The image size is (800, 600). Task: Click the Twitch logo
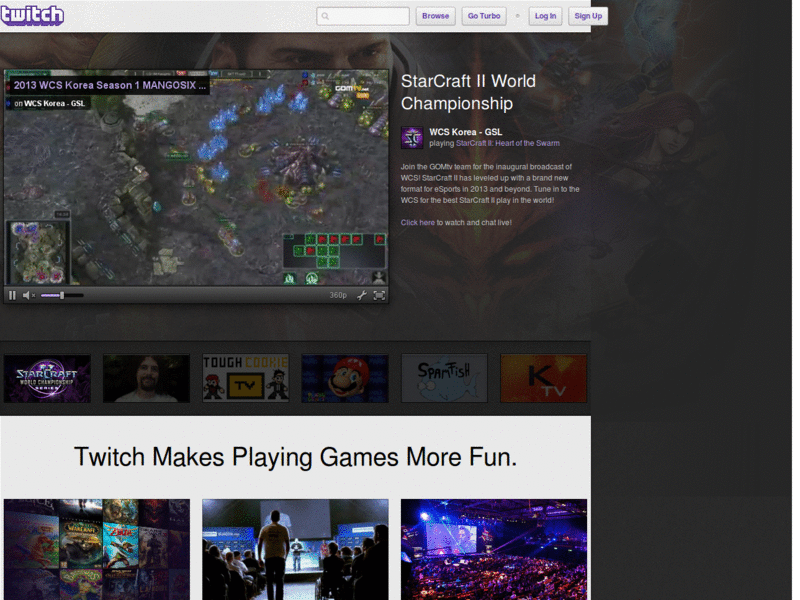[x=32, y=15]
